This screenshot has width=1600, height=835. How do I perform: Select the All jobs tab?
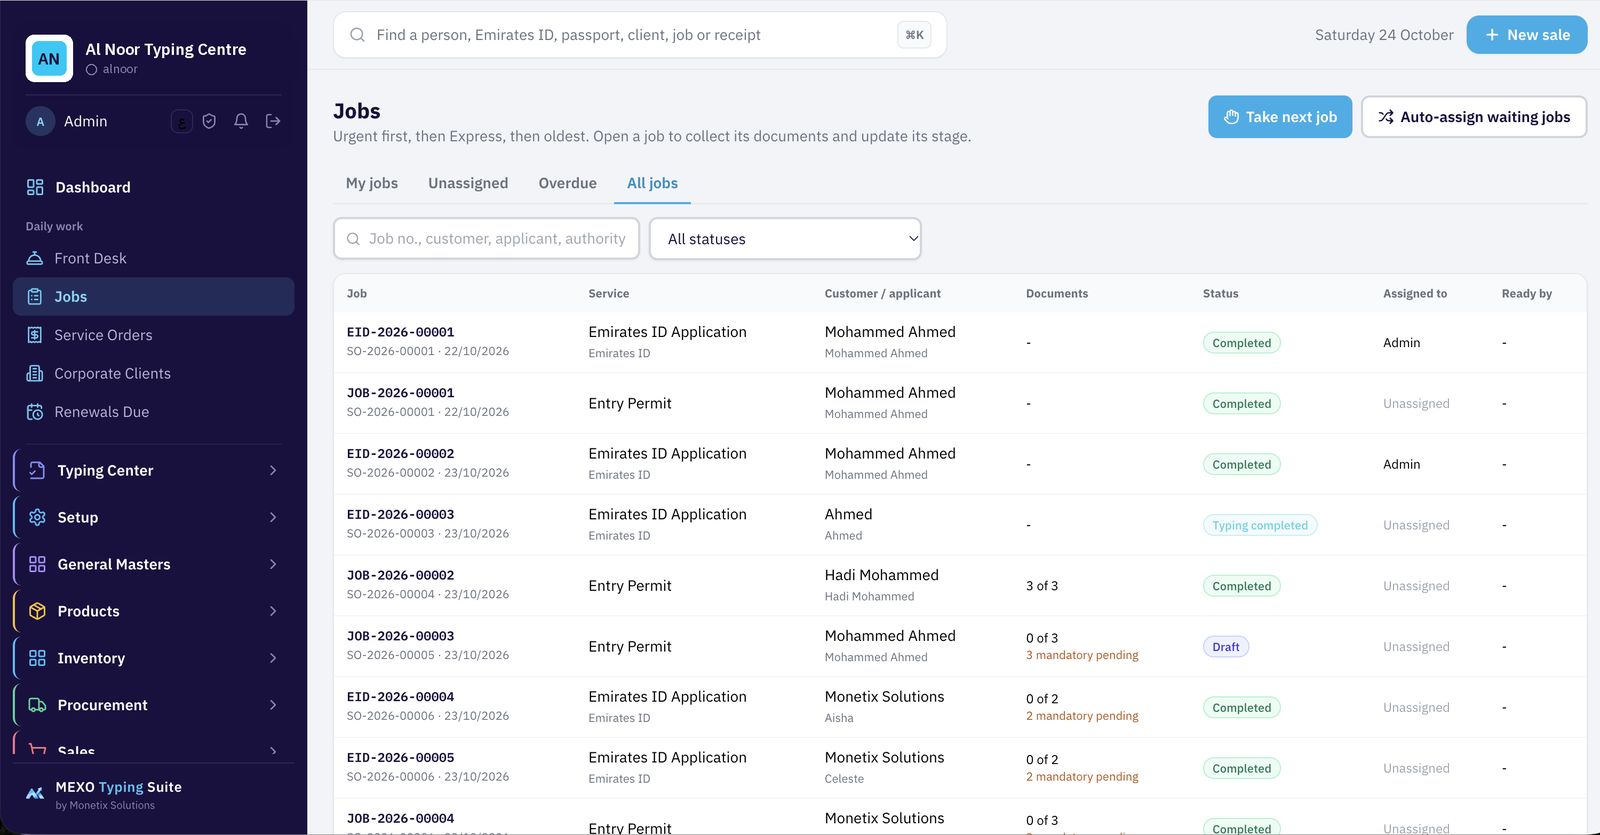tap(652, 183)
